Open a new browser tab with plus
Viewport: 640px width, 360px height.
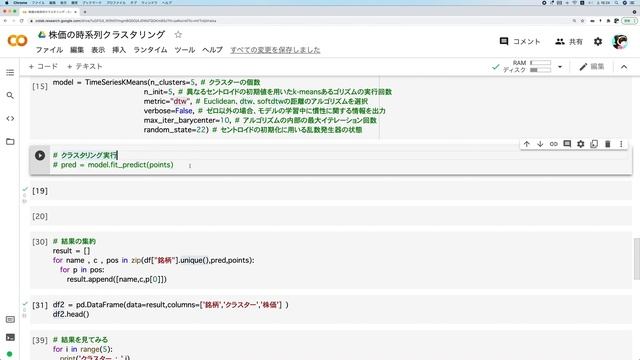[84, 12]
